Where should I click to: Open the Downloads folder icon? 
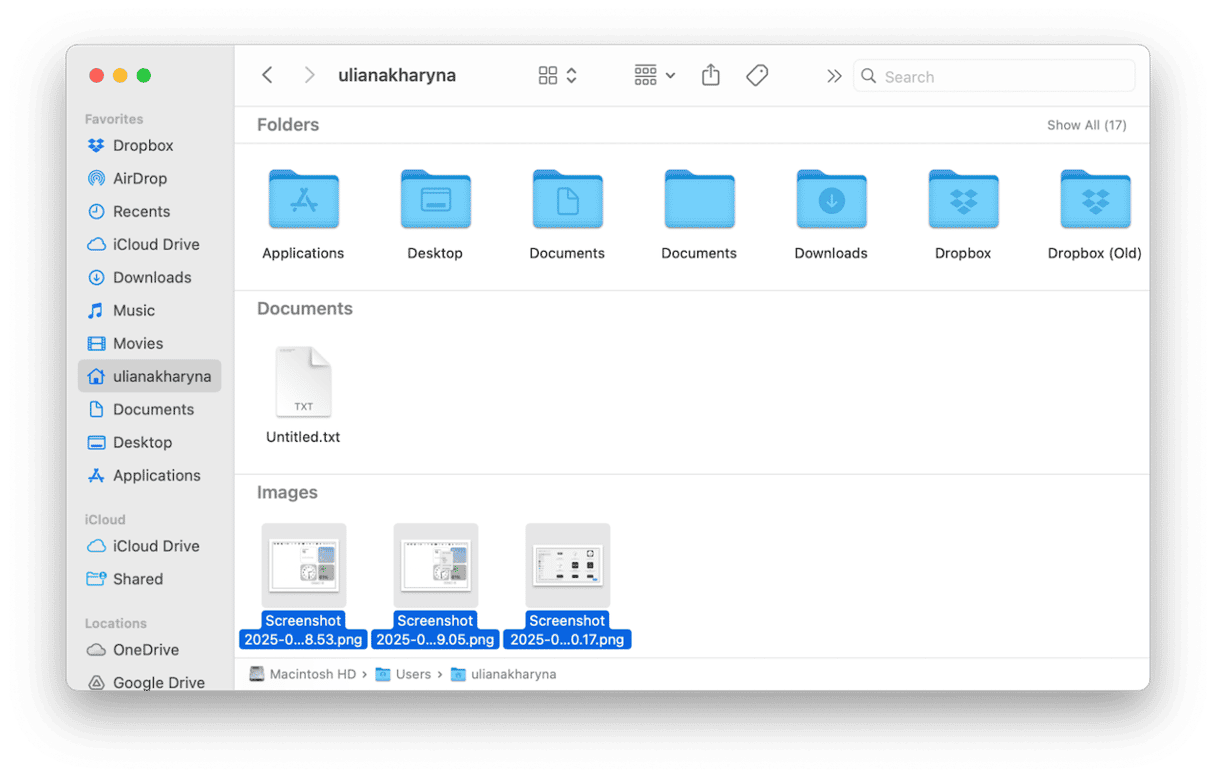point(831,200)
